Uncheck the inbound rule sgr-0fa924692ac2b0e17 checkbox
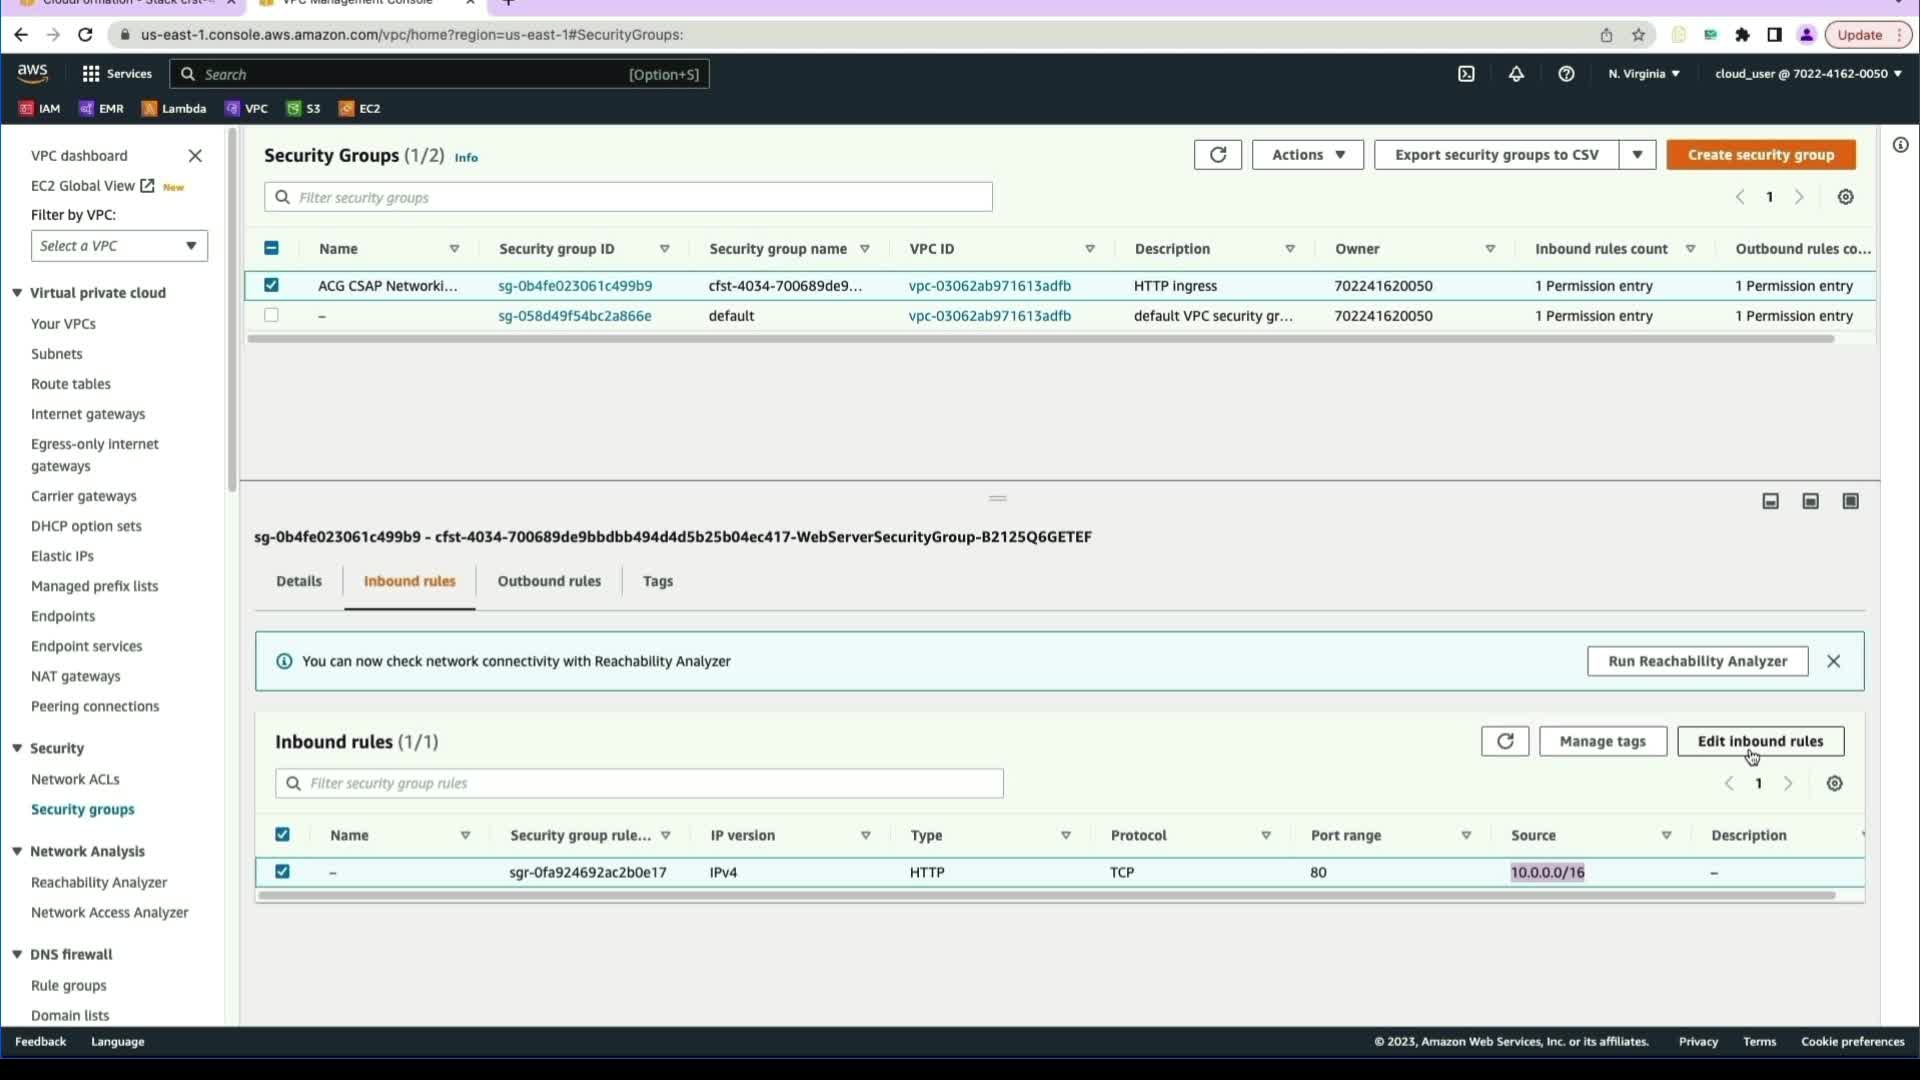 point(282,872)
